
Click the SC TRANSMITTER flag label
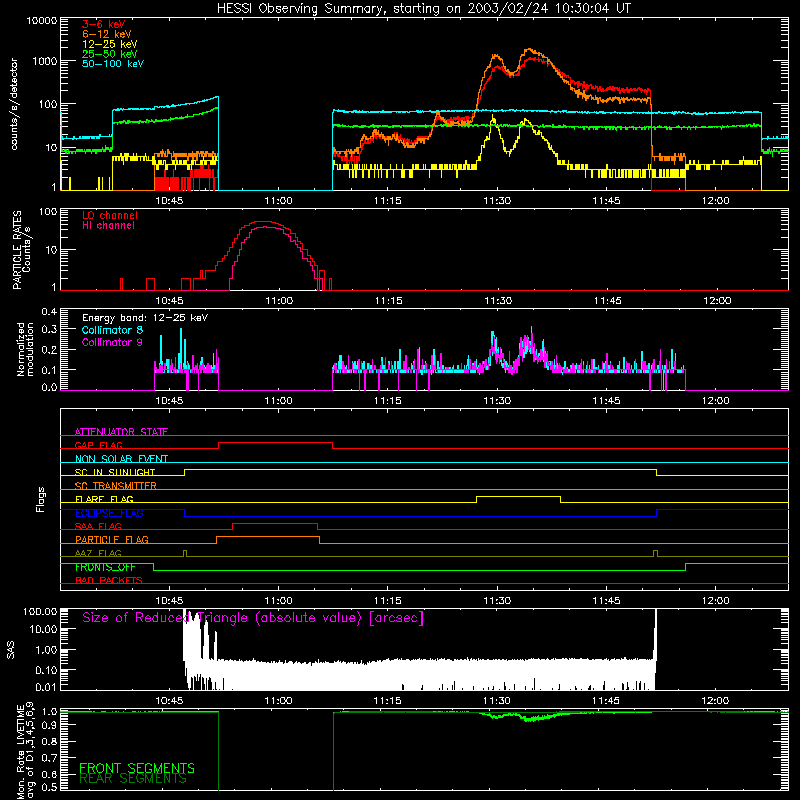[116, 485]
